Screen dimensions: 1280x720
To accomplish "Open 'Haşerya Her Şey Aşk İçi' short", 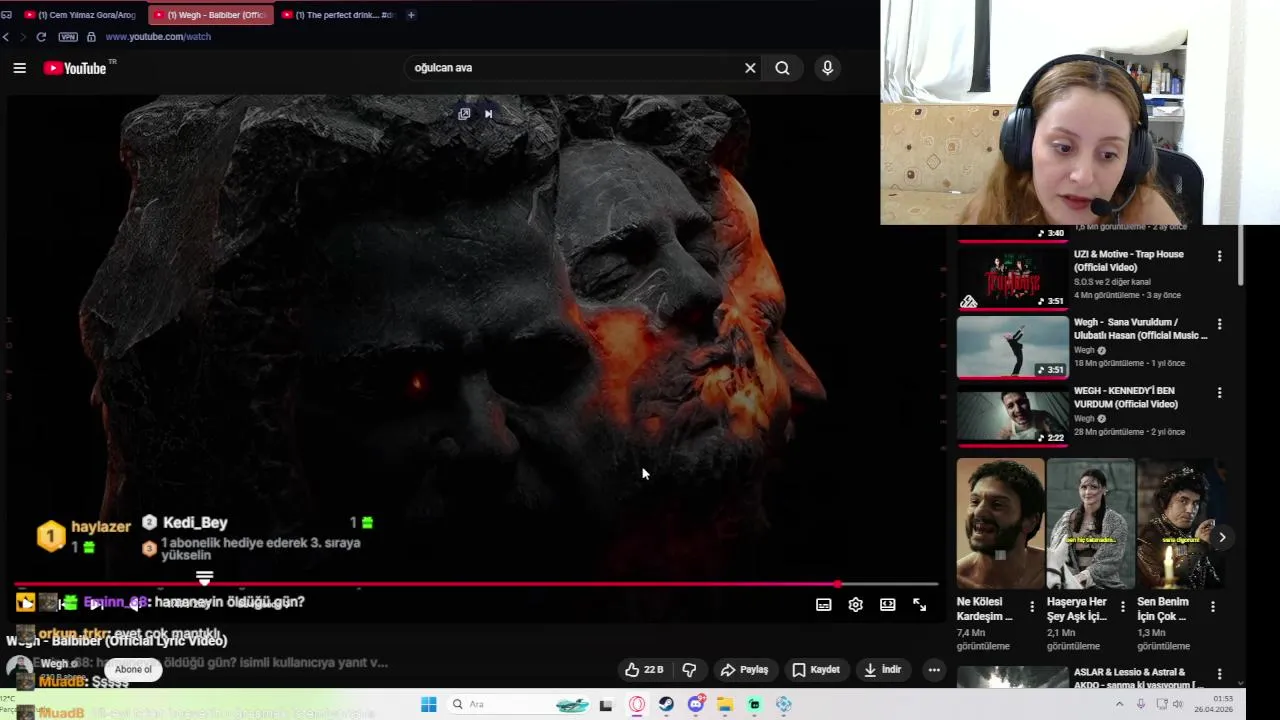I will 1090,523.
